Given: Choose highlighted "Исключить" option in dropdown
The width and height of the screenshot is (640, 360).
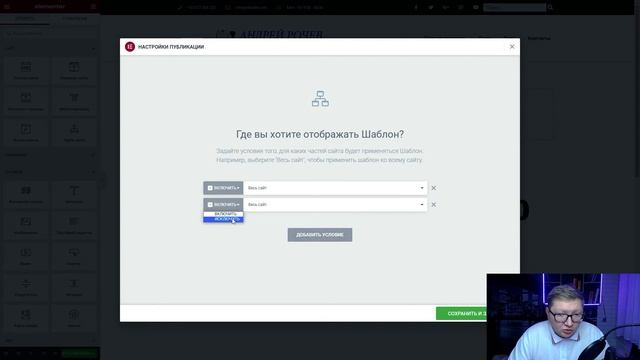Looking at the screenshot, I should [223, 219].
